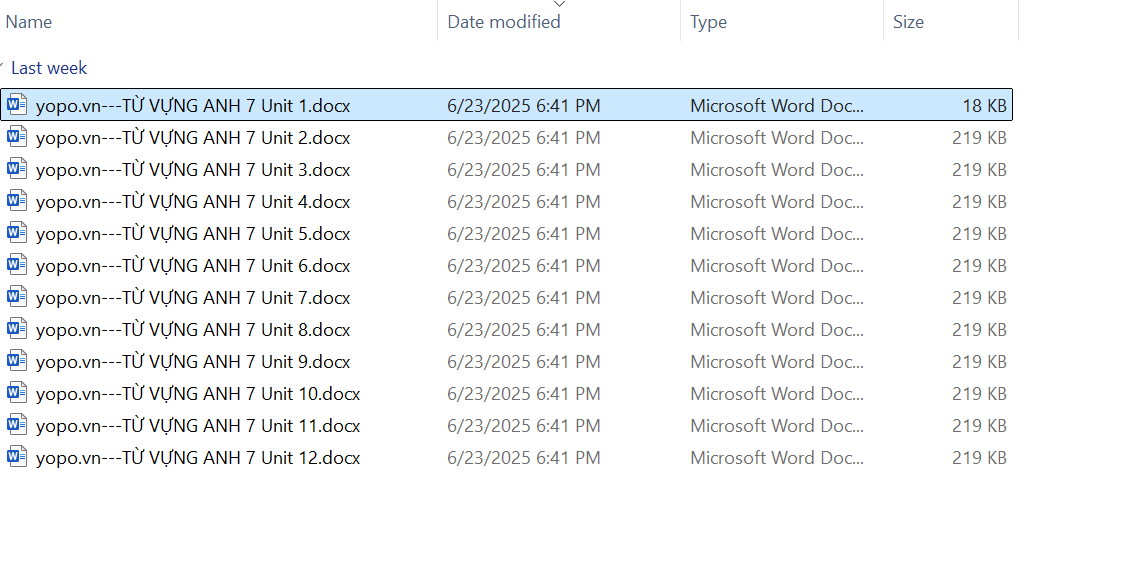The width and height of the screenshot is (1147, 571).
Task: Click the Word icon for Unit 1.docx
Action: point(17,105)
